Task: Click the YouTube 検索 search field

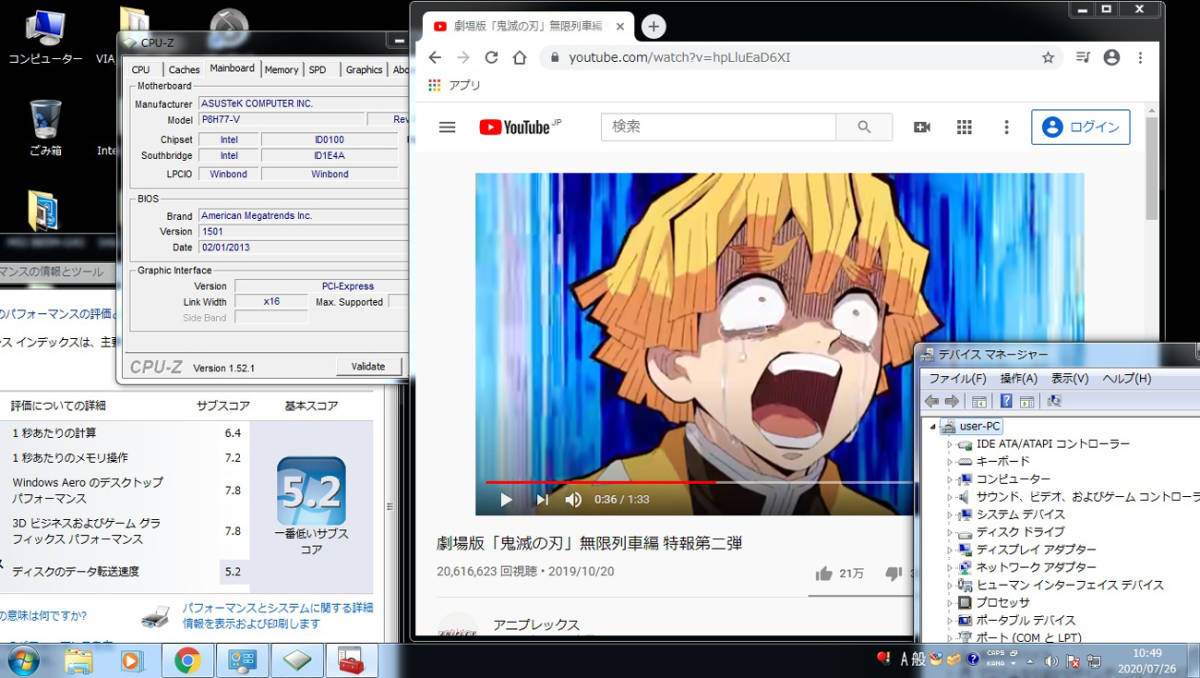Action: [x=717, y=127]
